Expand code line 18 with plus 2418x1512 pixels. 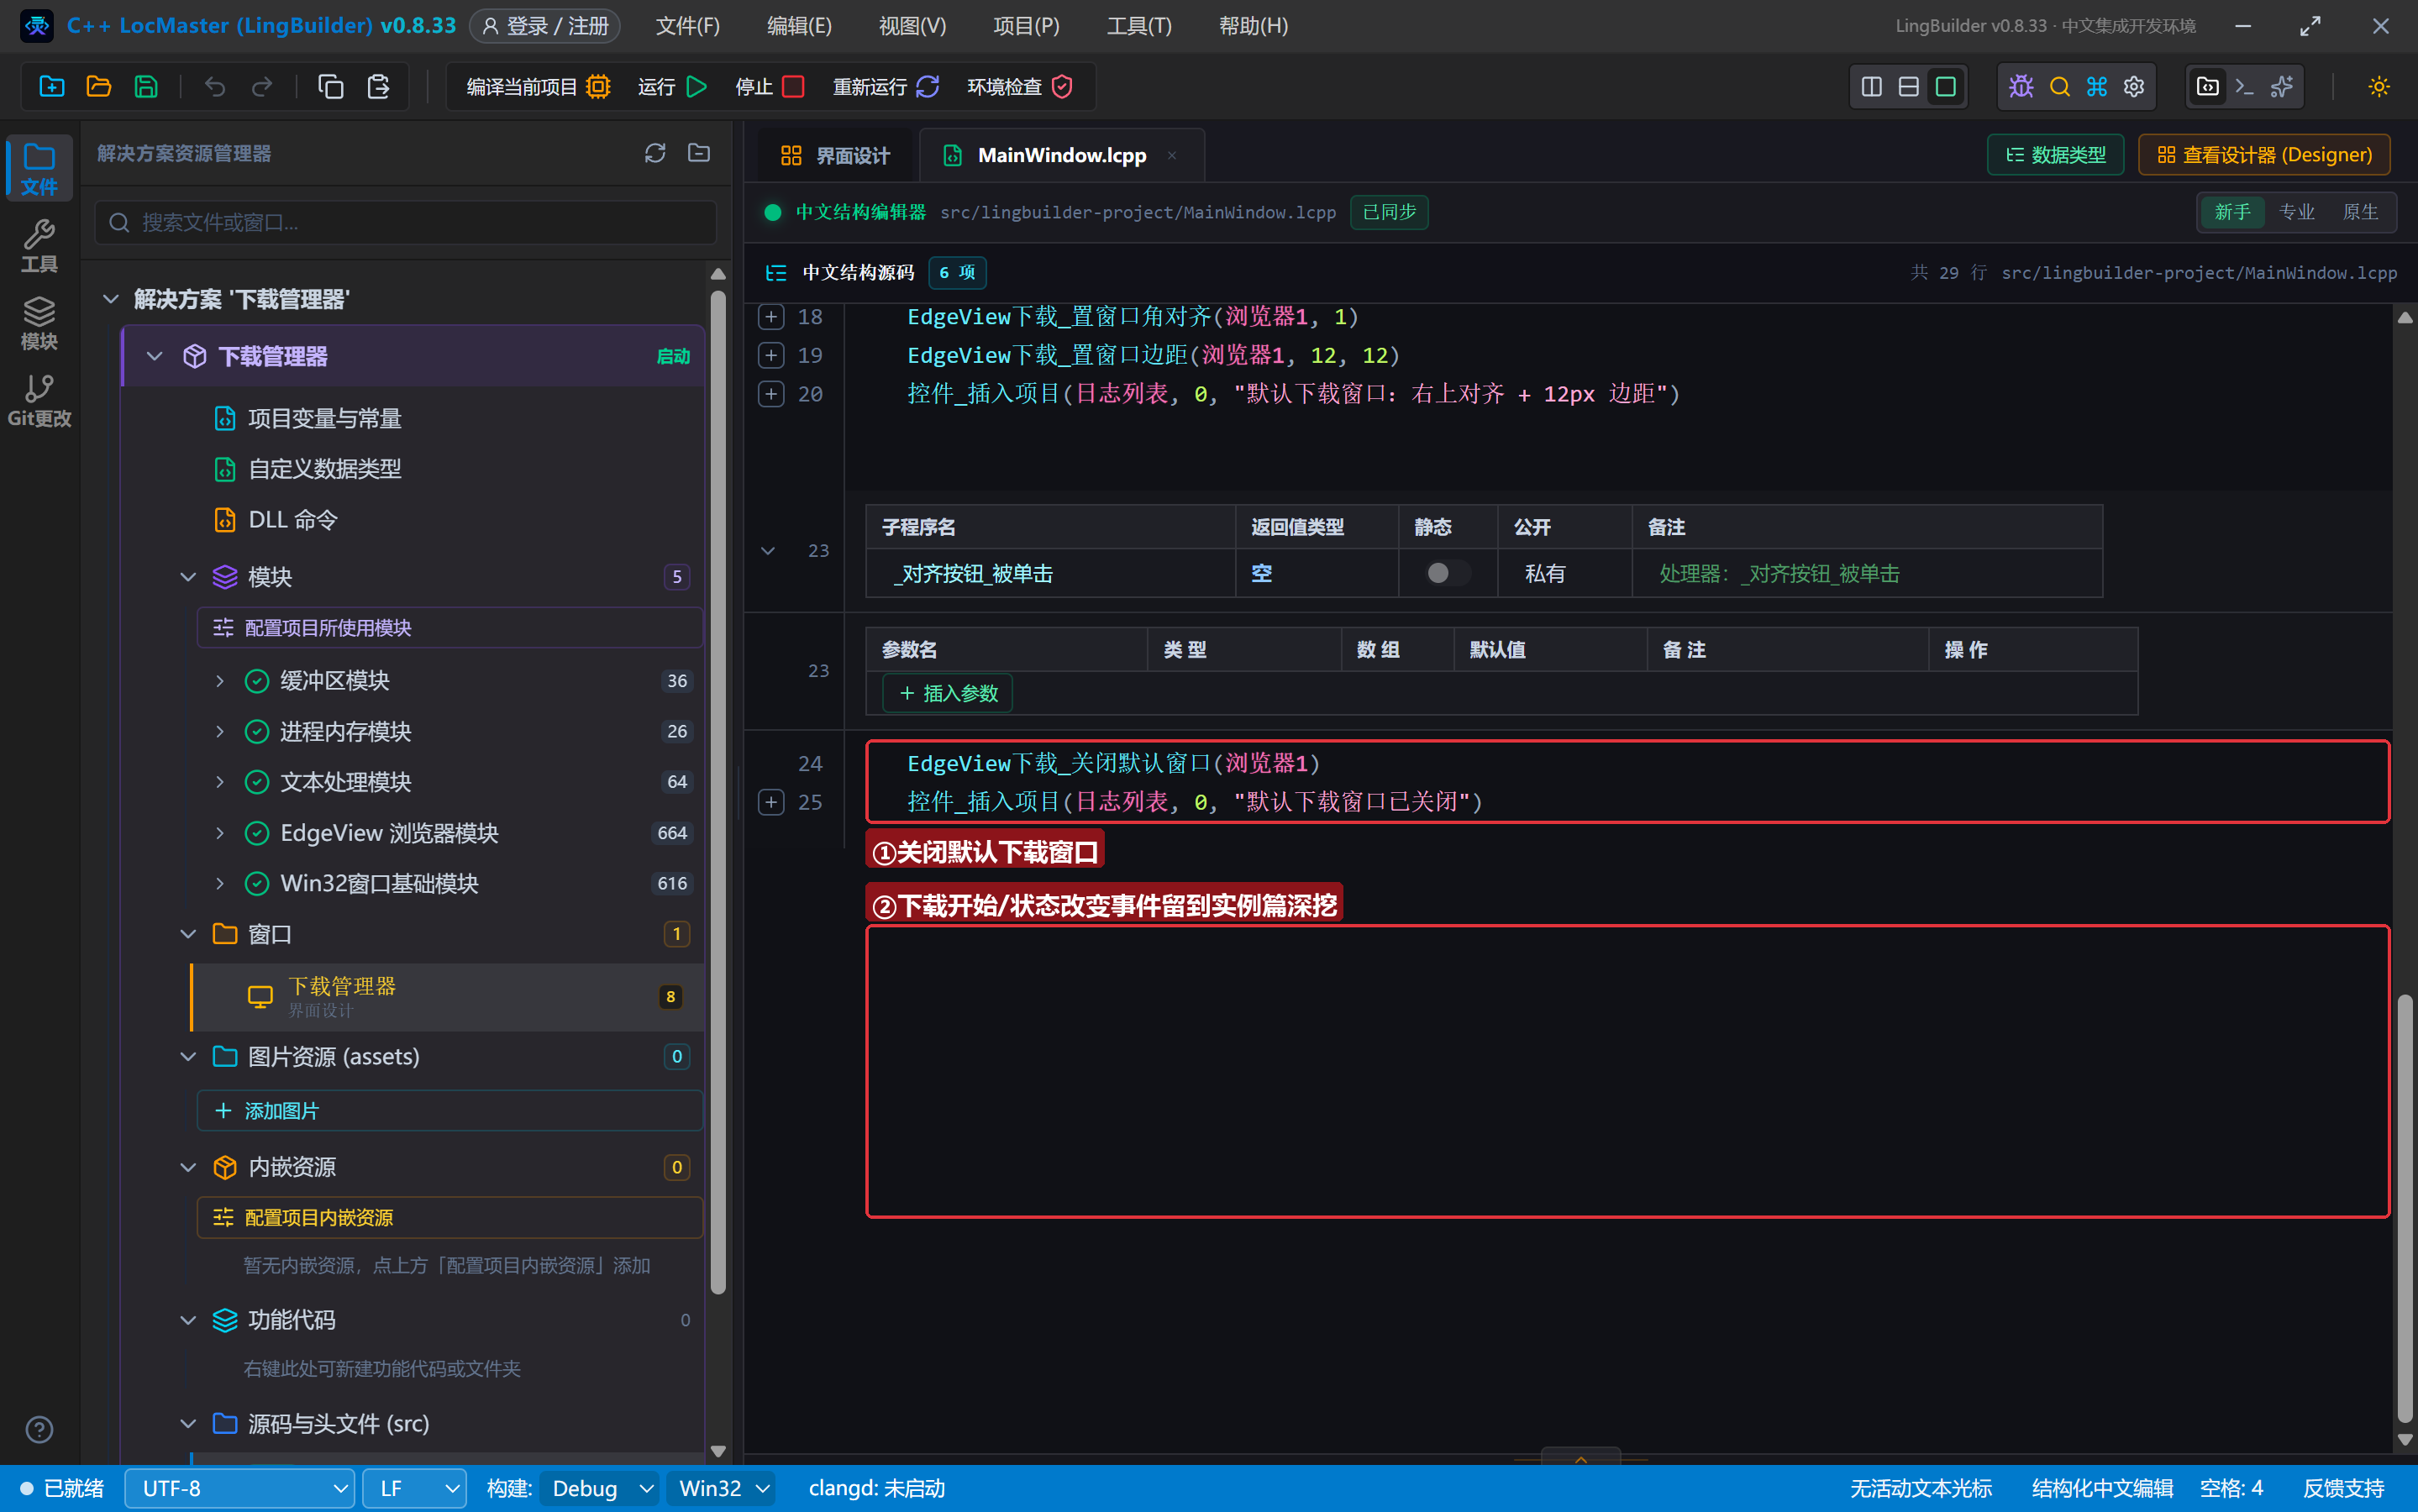click(x=771, y=317)
